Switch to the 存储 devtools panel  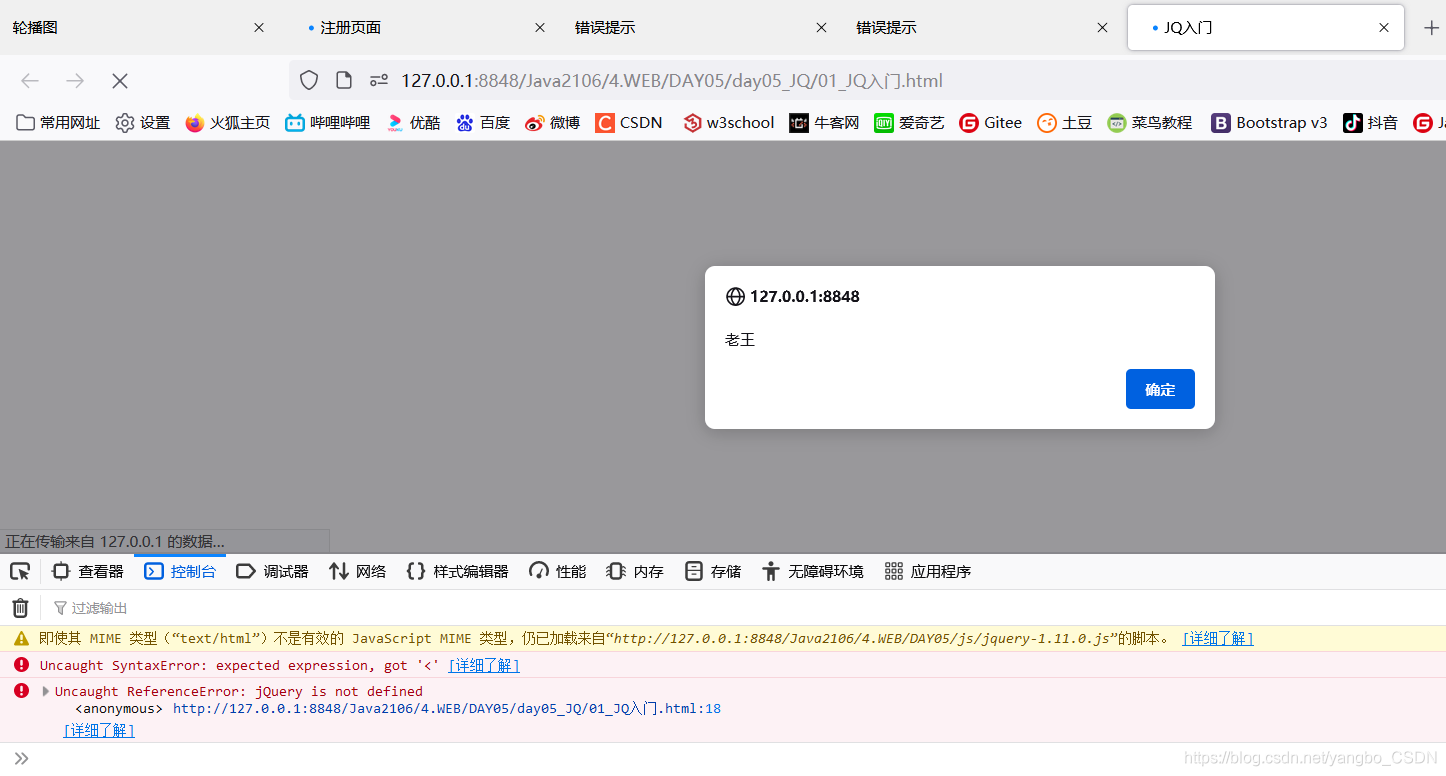[712, 572]
